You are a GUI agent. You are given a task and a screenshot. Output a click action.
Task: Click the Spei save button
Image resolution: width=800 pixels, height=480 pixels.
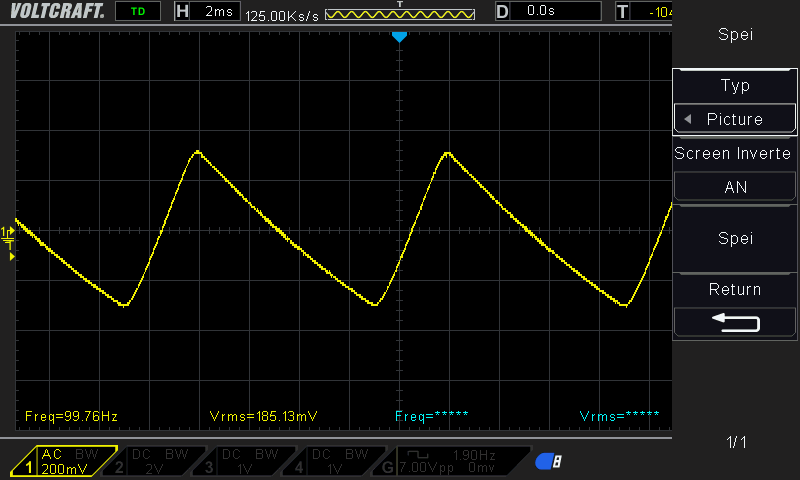735,239
